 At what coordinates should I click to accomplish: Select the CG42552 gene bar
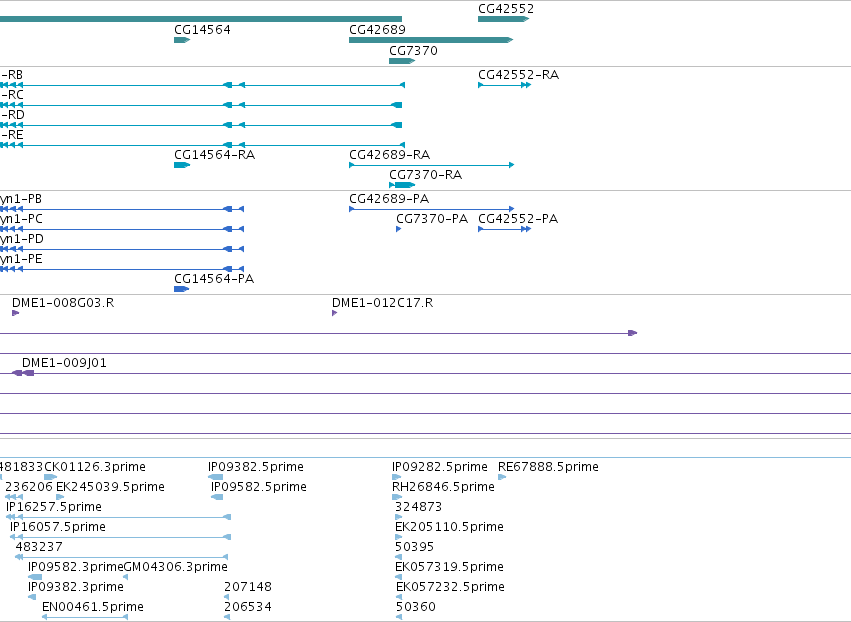(x=504, y=19)
